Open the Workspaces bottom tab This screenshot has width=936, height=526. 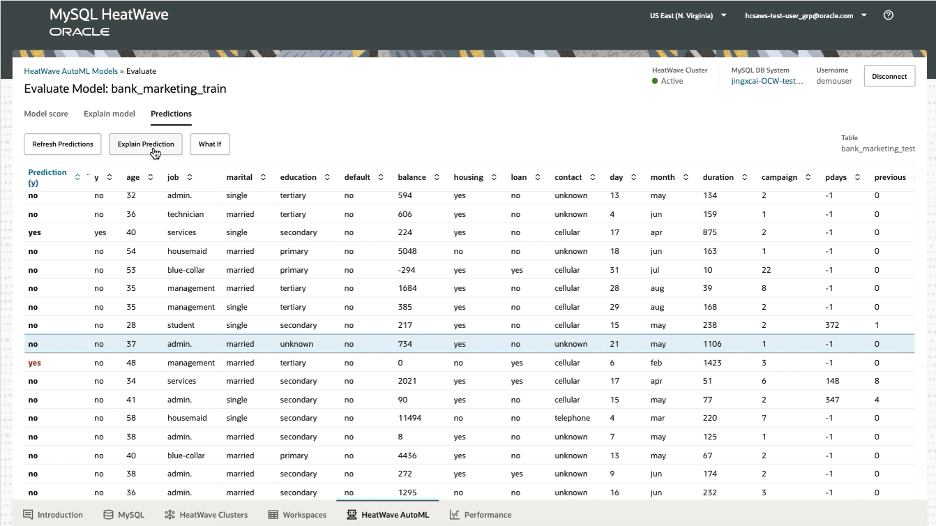297,515
